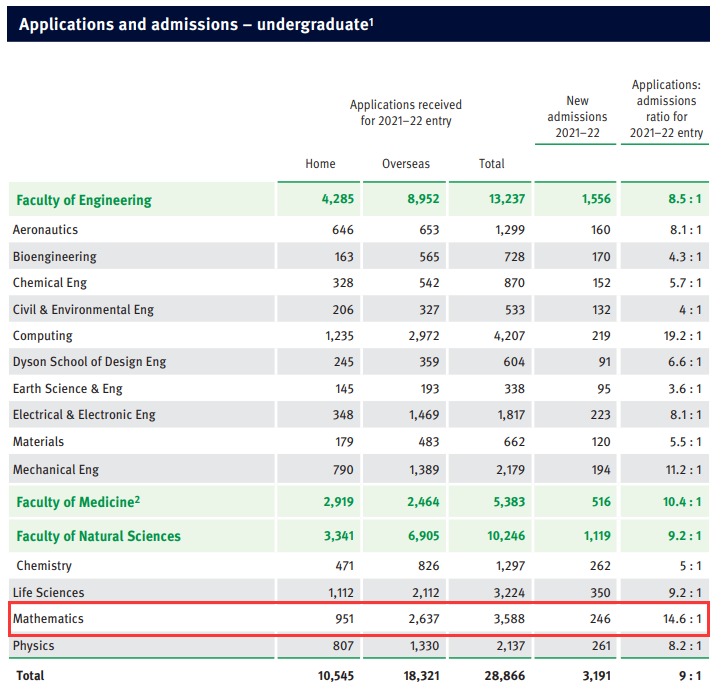Select the 'Aeronautics' row label

coord(45,230)
